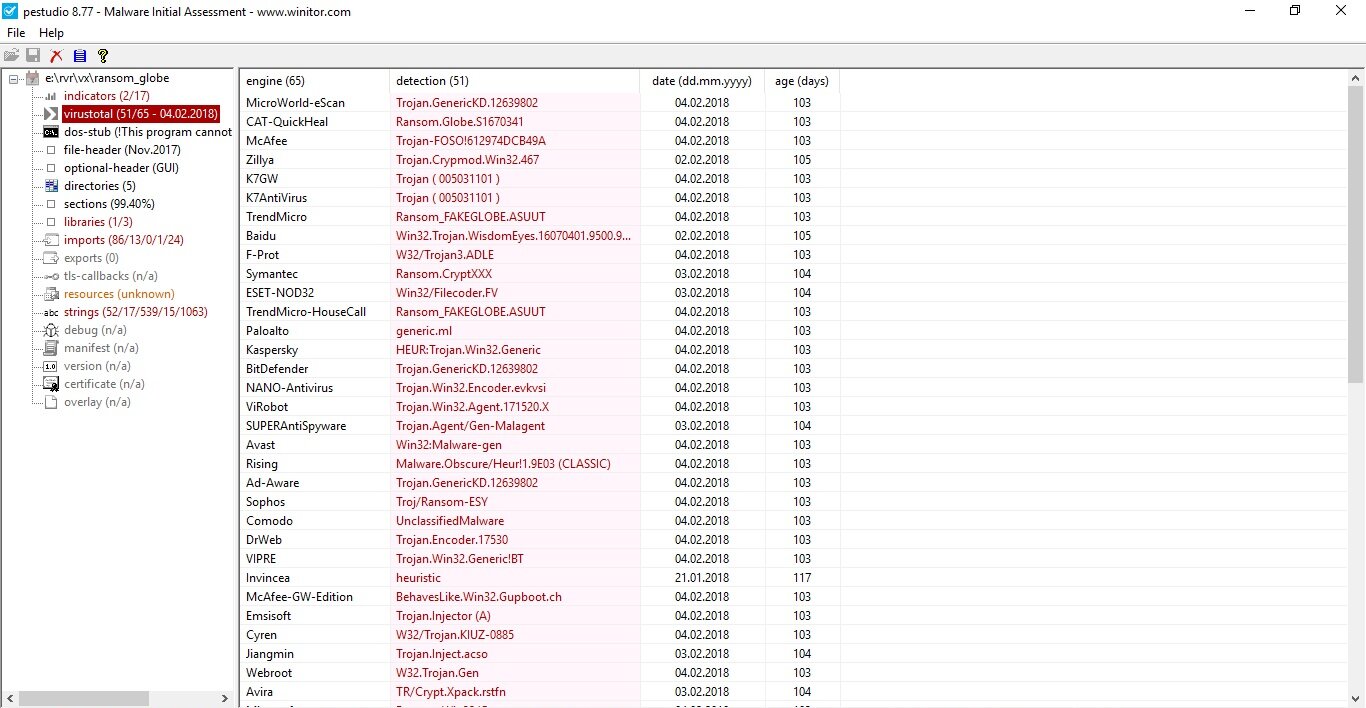Click the Trojan-FOSO!612974DCB49A detection
Screen dimensions: 1366x708
click(471, 140)
